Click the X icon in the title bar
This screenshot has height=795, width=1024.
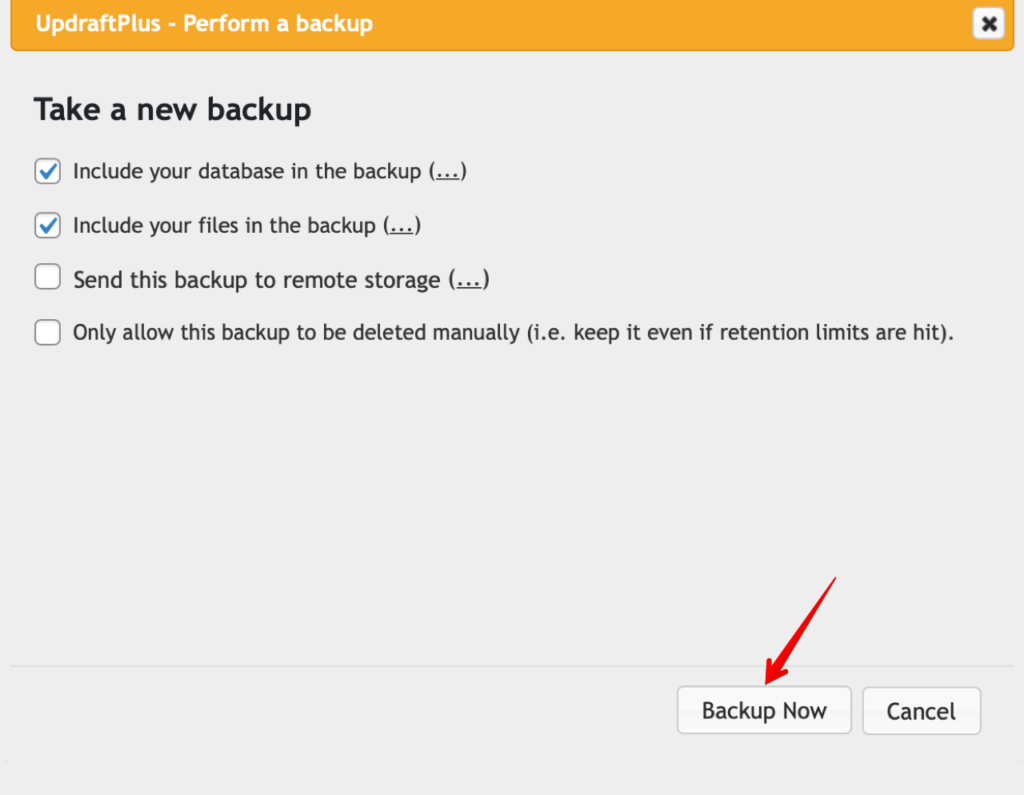989,24
